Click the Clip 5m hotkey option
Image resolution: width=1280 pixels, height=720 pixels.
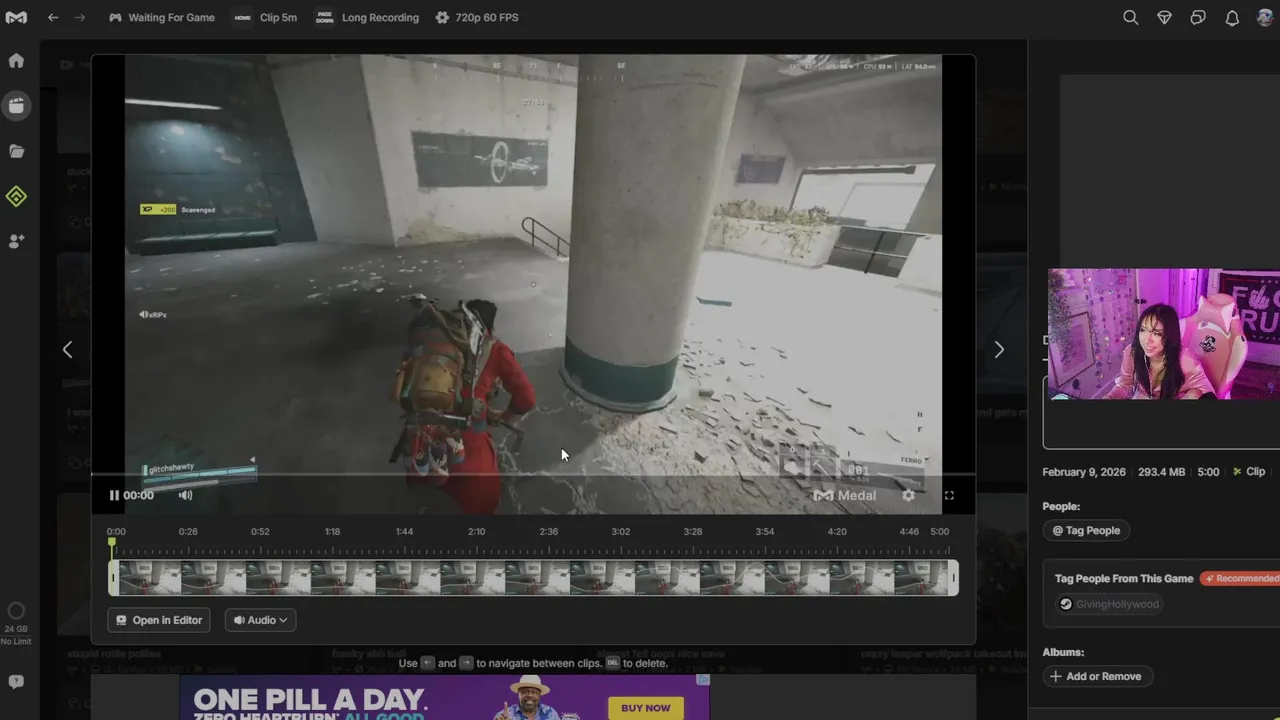265,17
